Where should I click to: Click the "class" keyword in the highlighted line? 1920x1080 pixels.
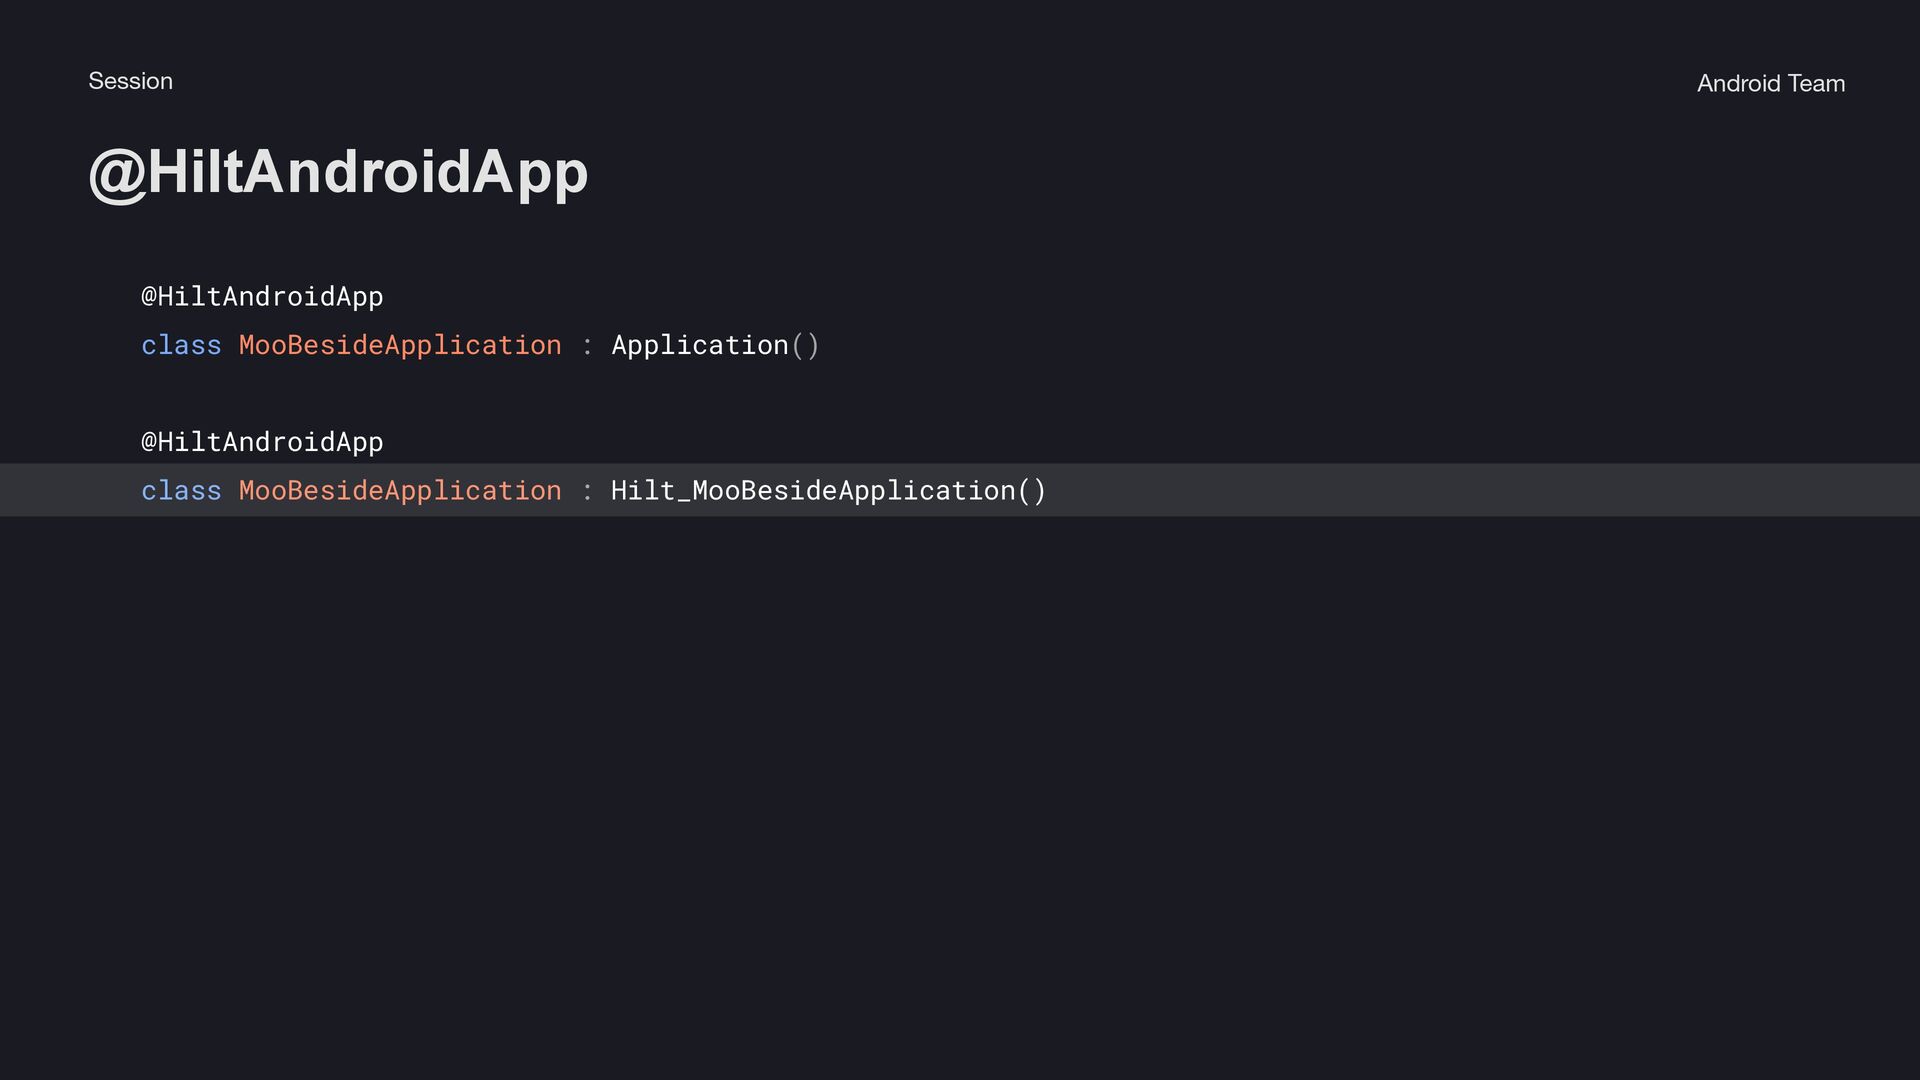click(181, 491)
